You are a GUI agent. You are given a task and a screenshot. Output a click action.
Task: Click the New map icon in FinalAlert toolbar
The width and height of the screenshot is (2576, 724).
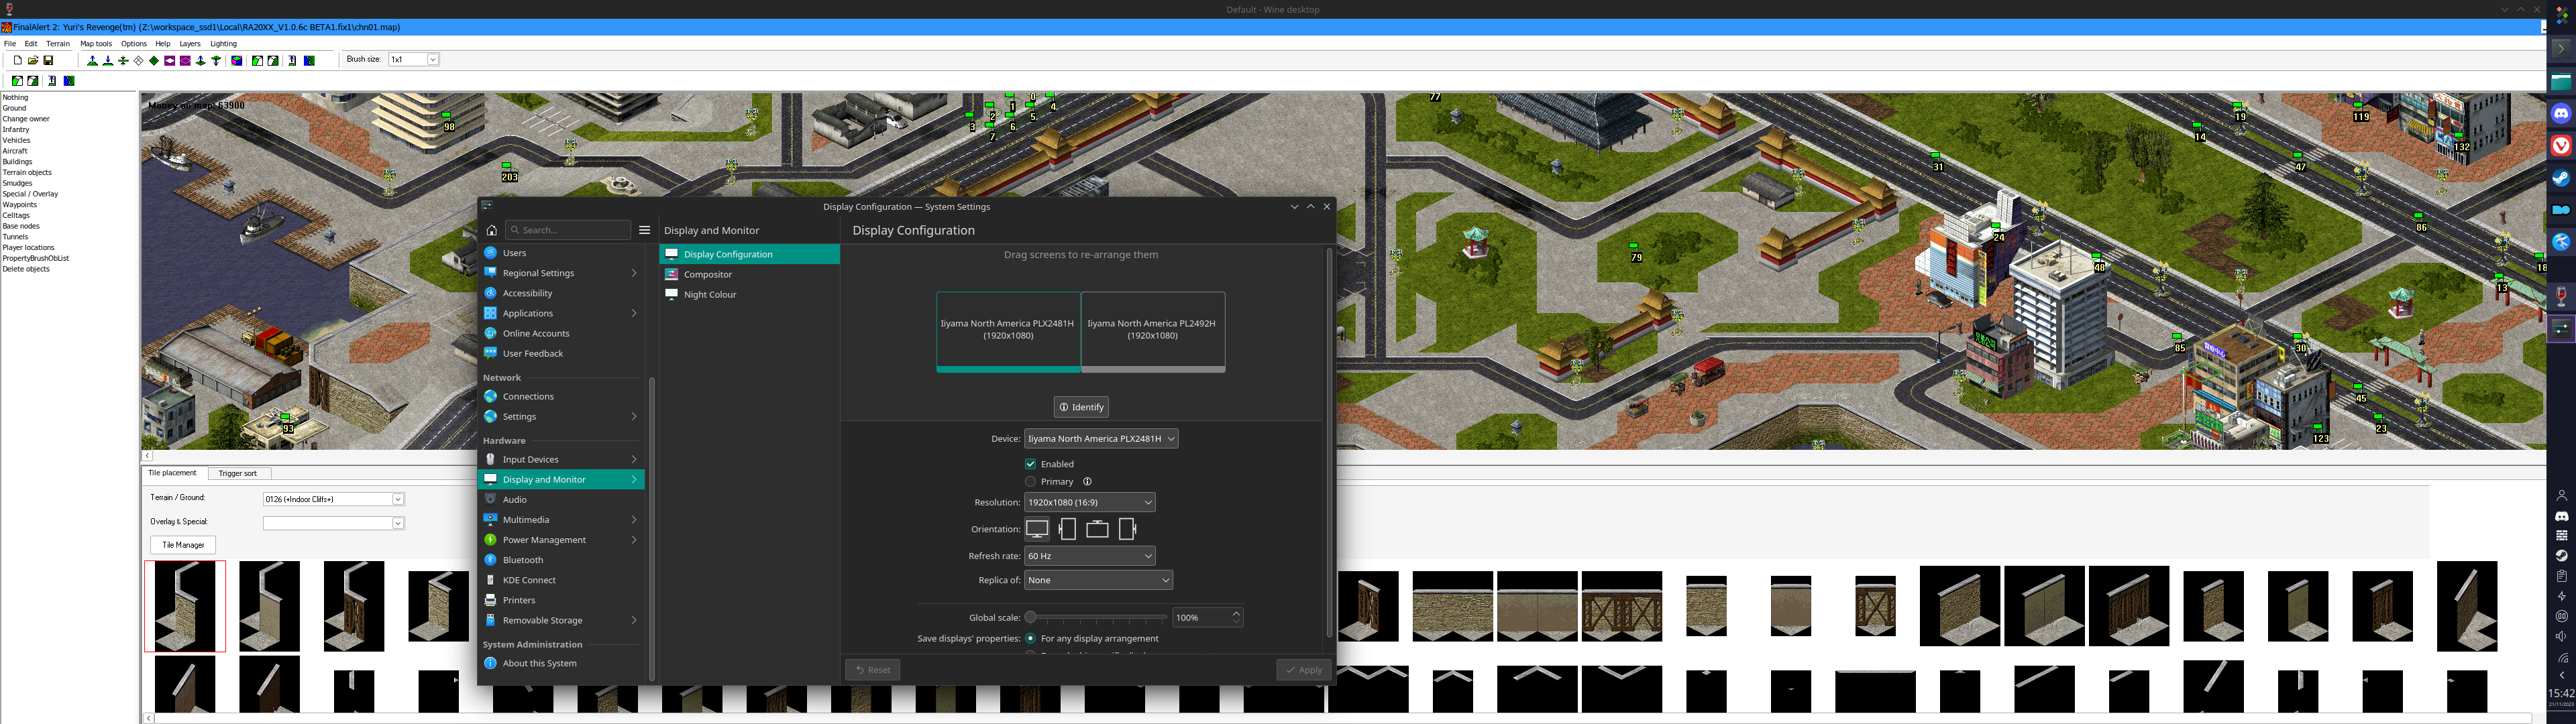(x=17, y=61)
